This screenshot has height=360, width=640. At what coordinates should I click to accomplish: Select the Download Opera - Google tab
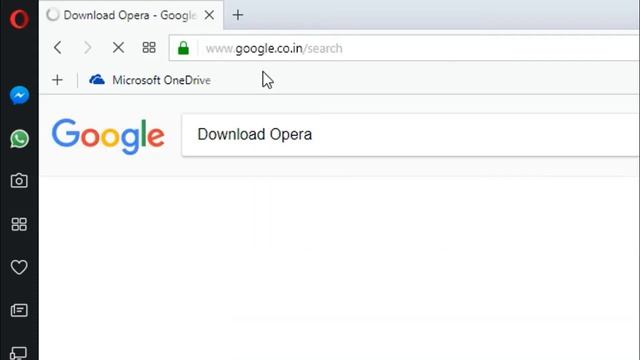[131, 15]
